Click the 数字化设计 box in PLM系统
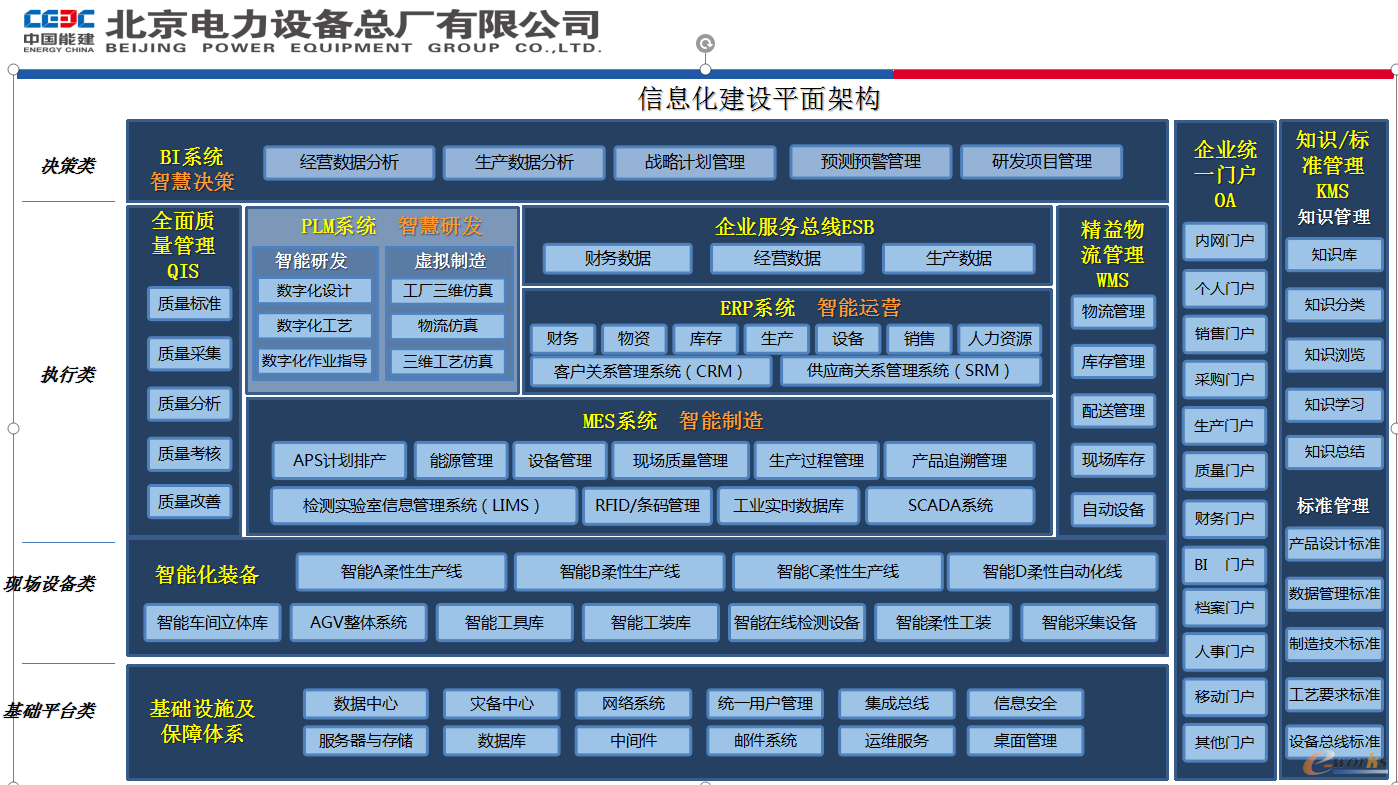This screenshot has width=1398, height=785. click(x=314, y=291)
